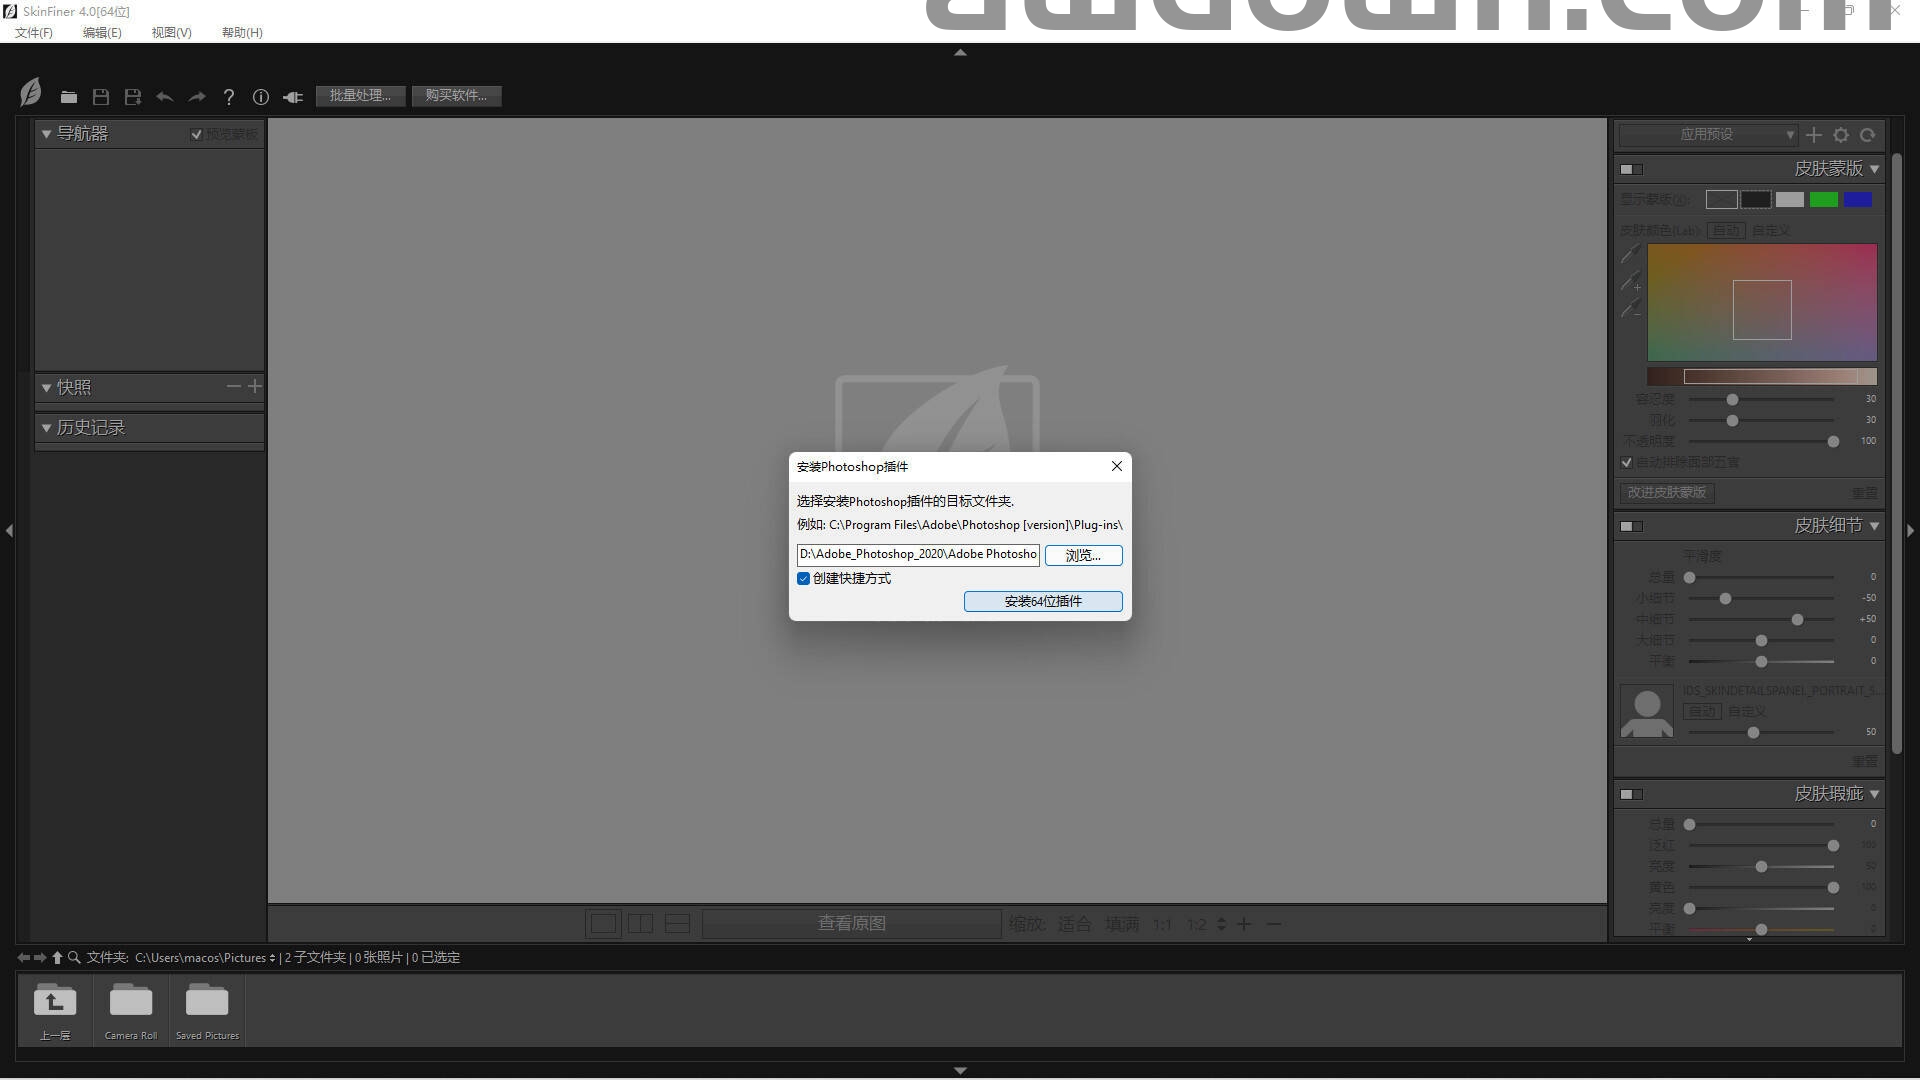
Task: Click the save floppy disk icon
Action: click(101, 97)
